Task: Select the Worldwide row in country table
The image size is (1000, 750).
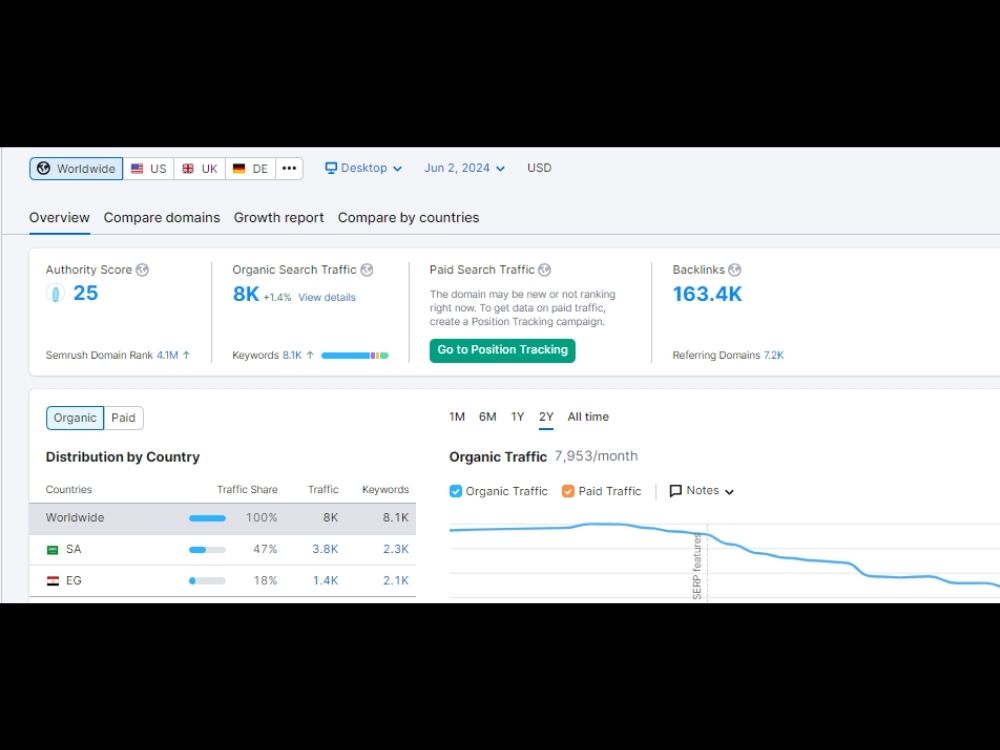Action: coord(223,518)
